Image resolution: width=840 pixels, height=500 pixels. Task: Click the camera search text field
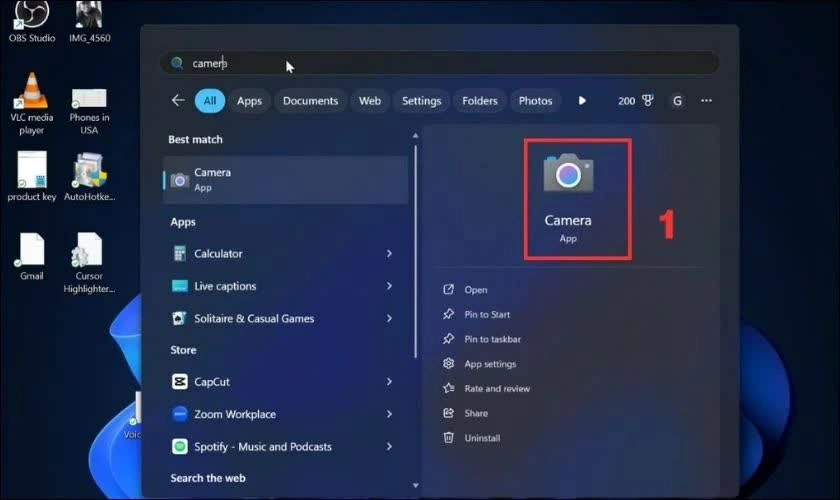tap(439, 63)
